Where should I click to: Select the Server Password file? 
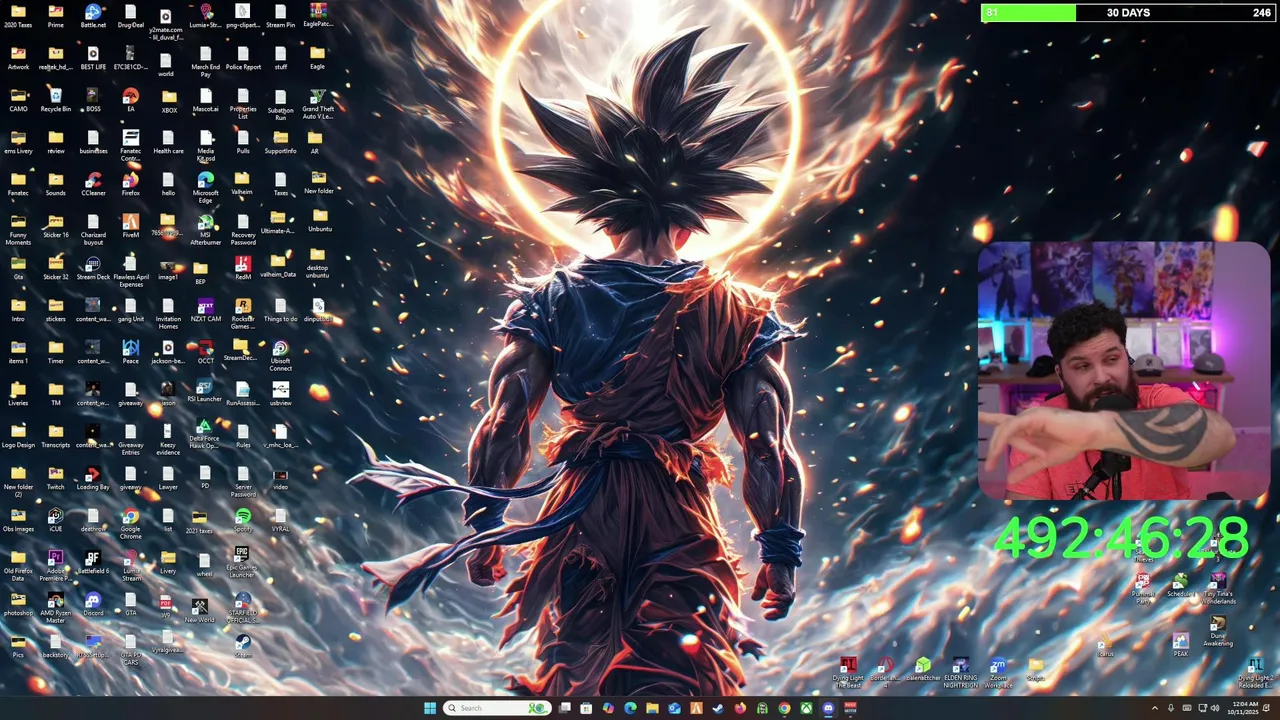[x=243, y=481]
